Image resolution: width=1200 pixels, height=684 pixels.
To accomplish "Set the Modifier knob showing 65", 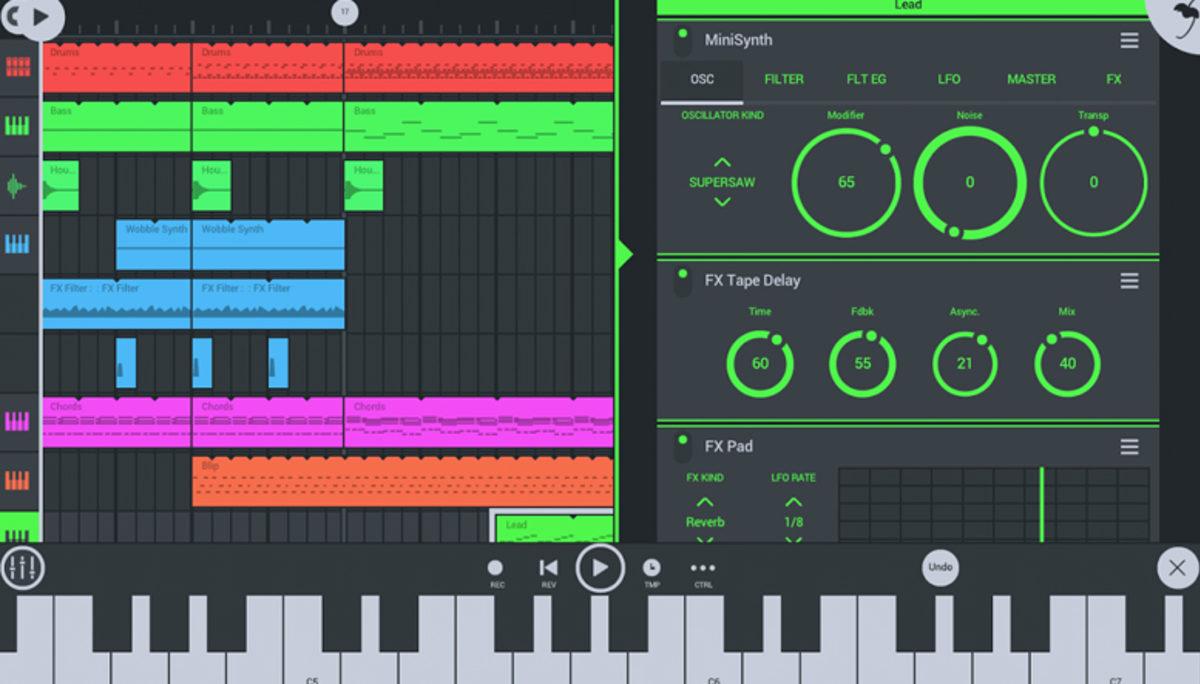I will 845,183.
